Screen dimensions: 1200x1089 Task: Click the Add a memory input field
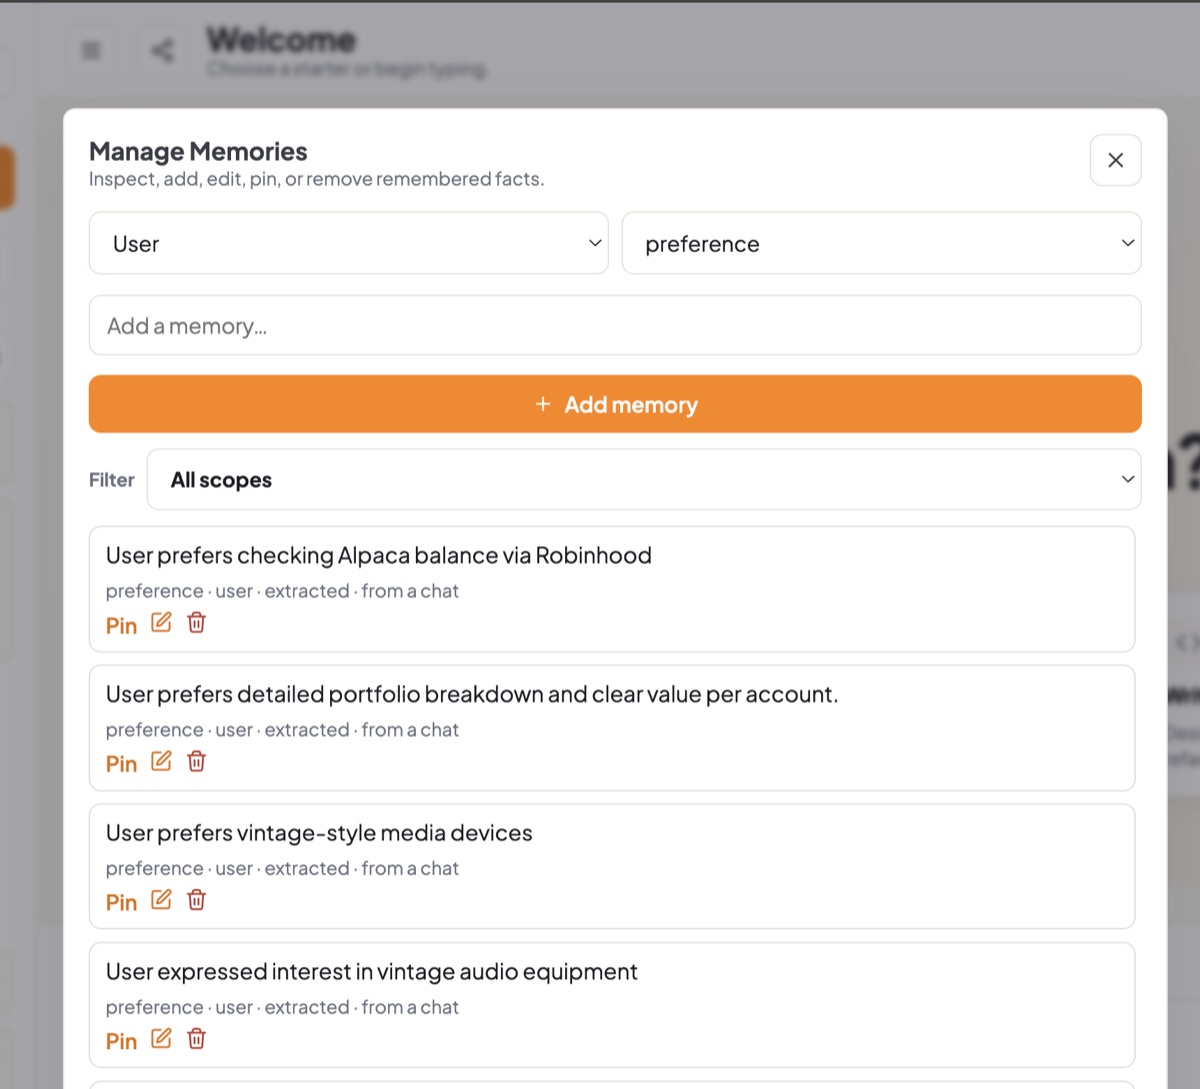615,325
